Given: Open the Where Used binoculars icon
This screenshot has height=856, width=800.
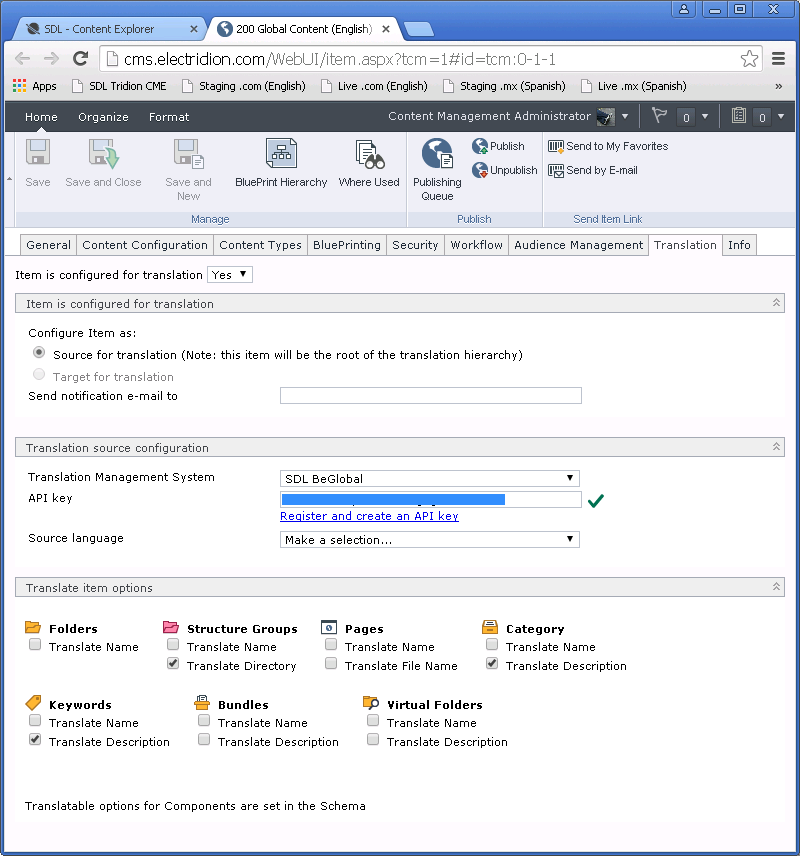Looking at the screenshot, I should (x=369, y=155).
